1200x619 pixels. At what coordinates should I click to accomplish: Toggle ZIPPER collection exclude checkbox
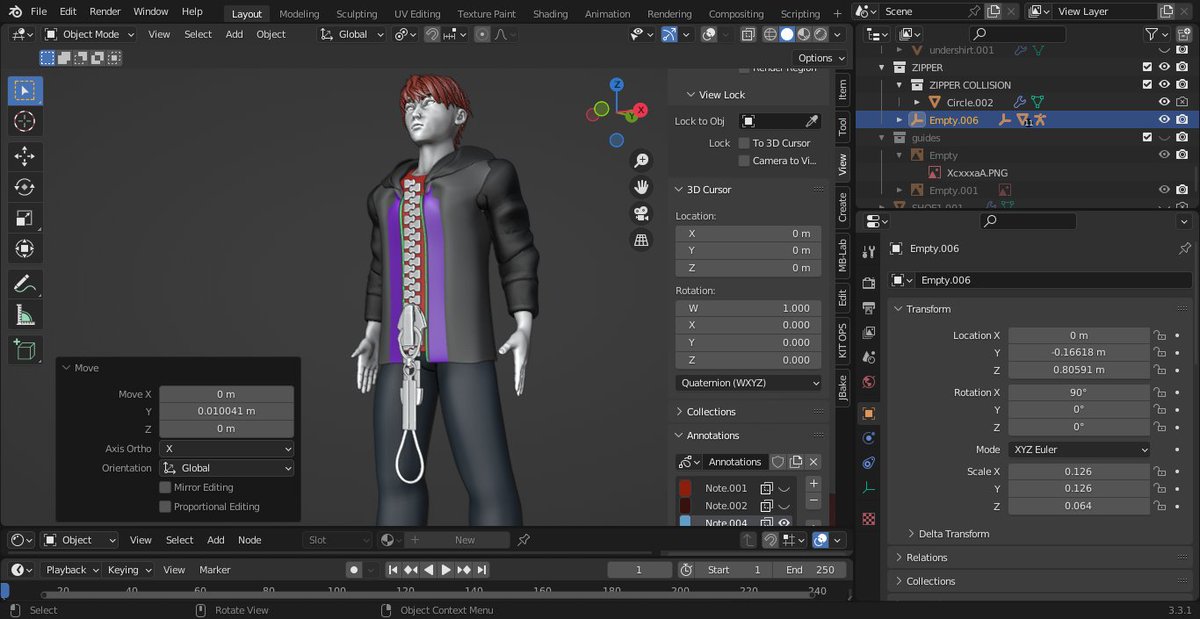pyautogui.click(x=1147, y=67)
